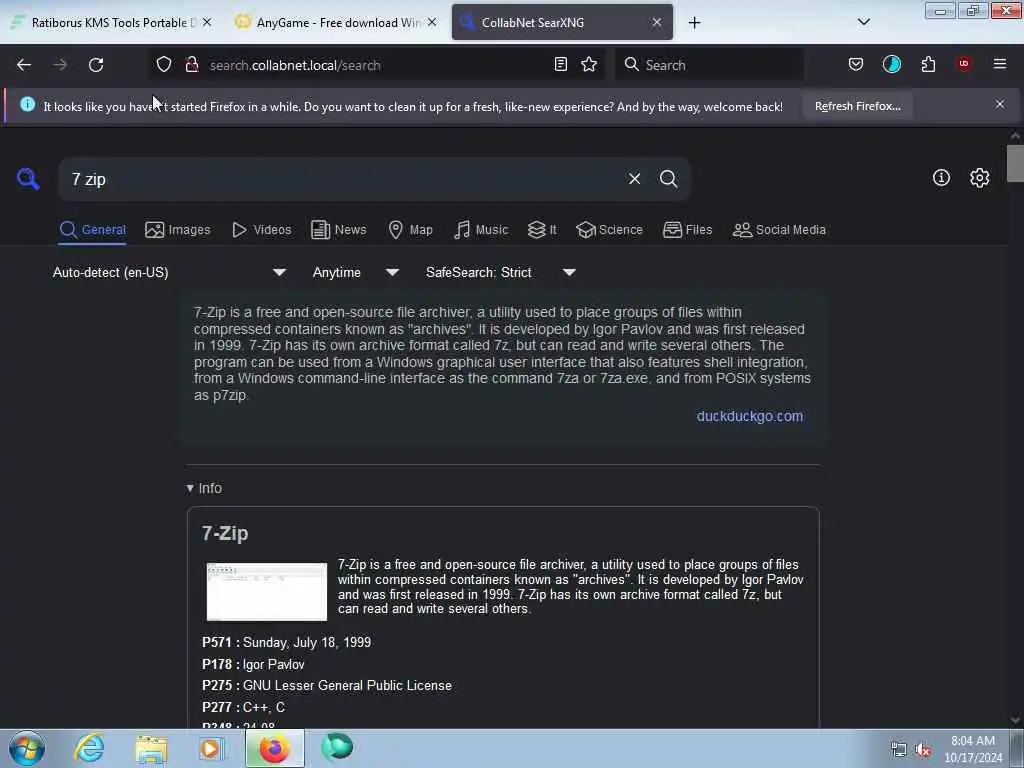Open SearXNG preferences gear icon
1024x768 pixels.
click(979, 177)
